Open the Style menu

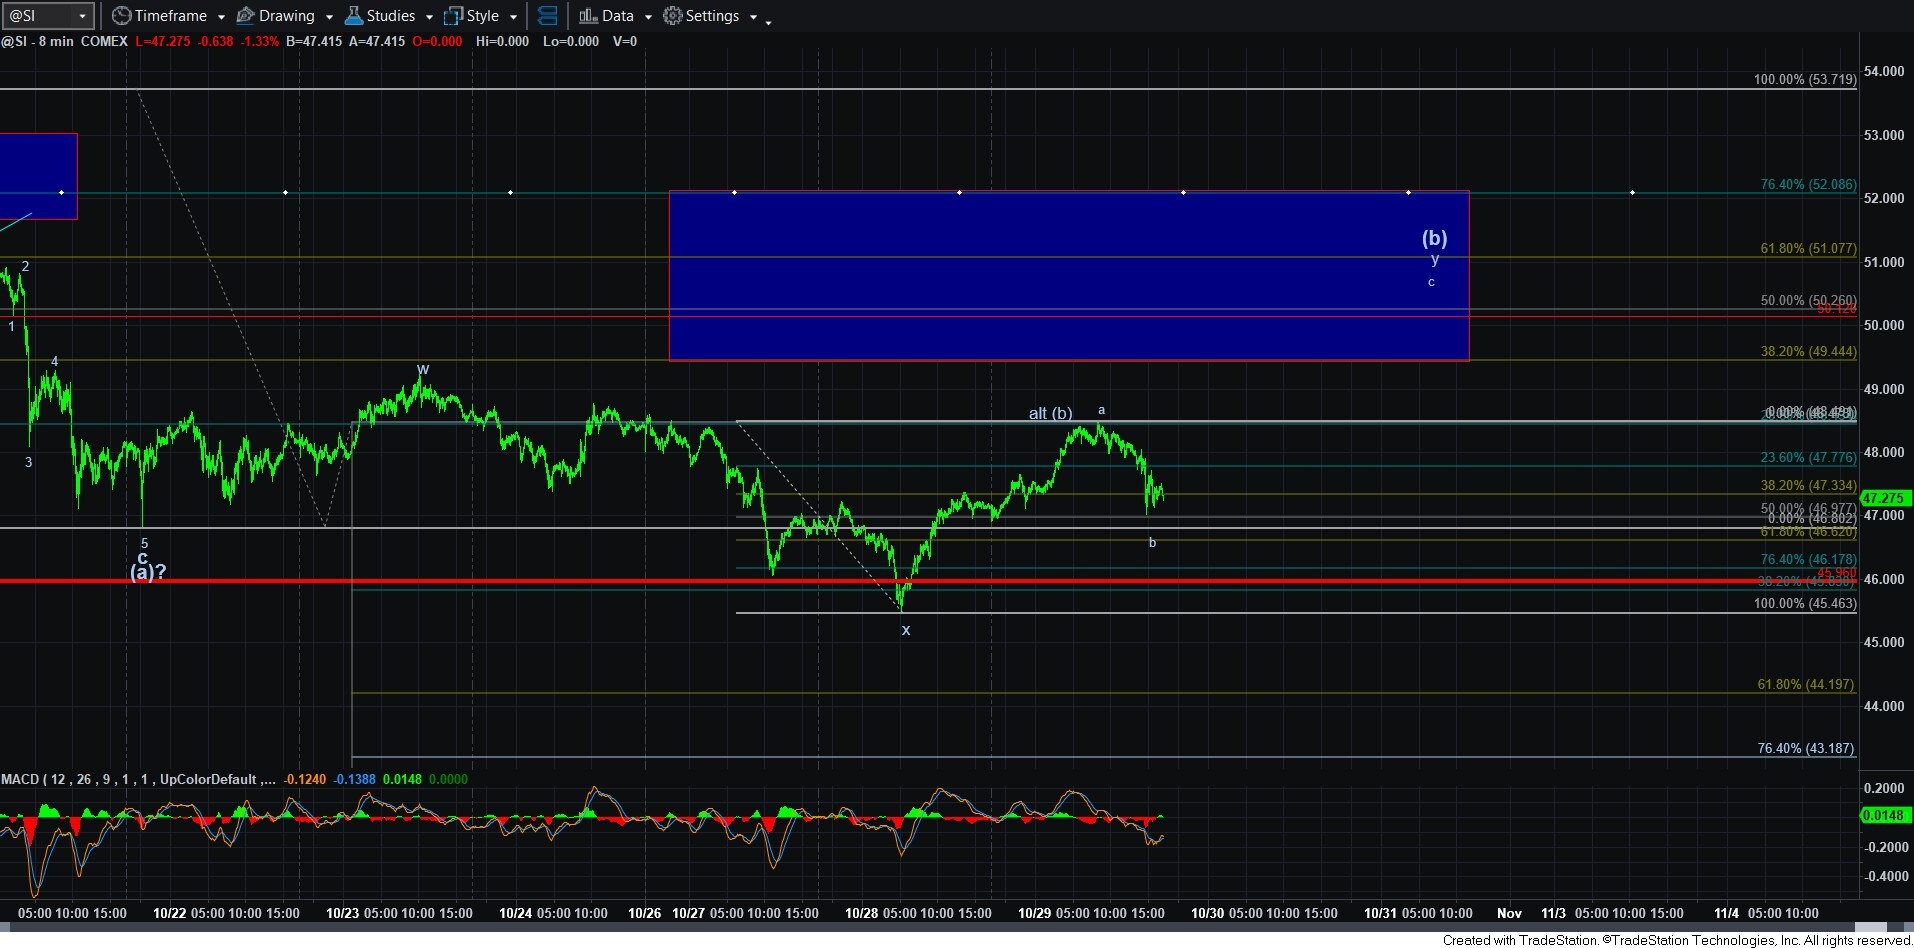483,16
